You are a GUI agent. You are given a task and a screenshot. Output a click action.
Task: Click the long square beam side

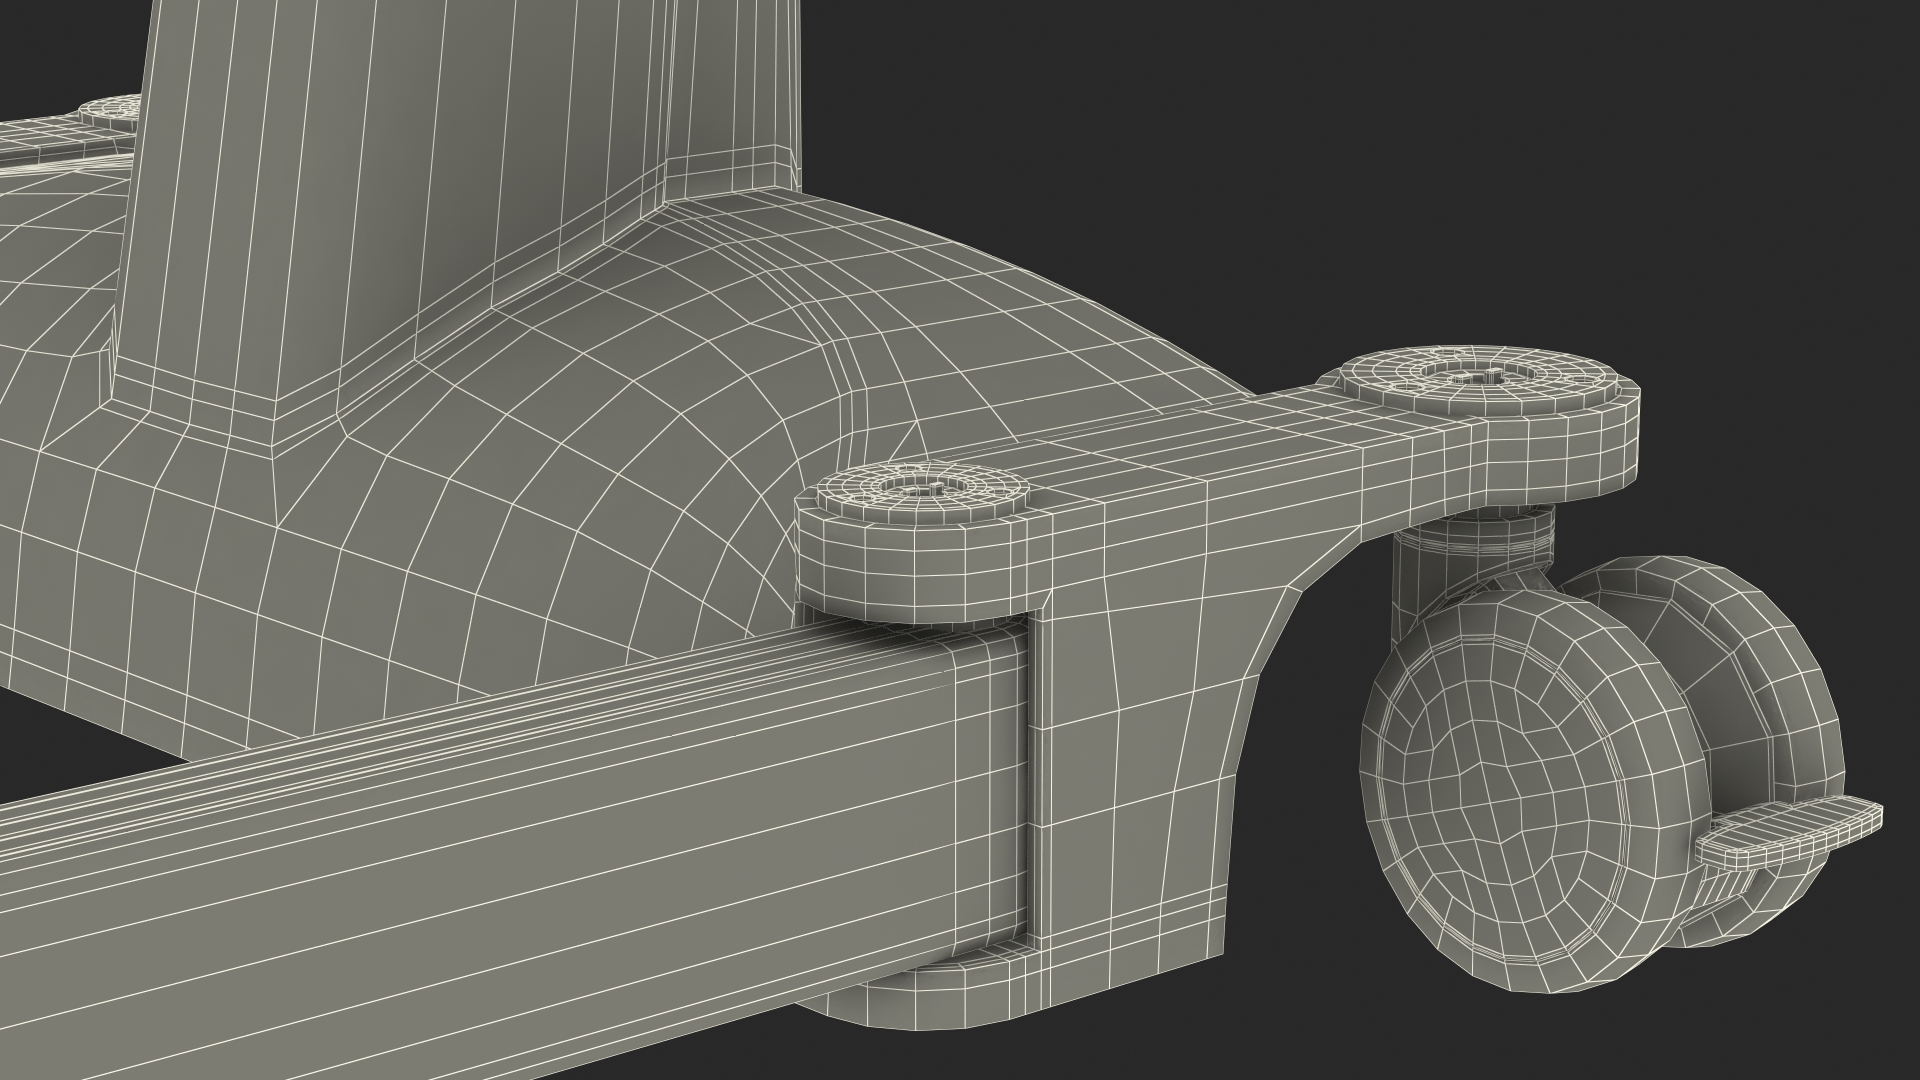(x=500, y=880)
